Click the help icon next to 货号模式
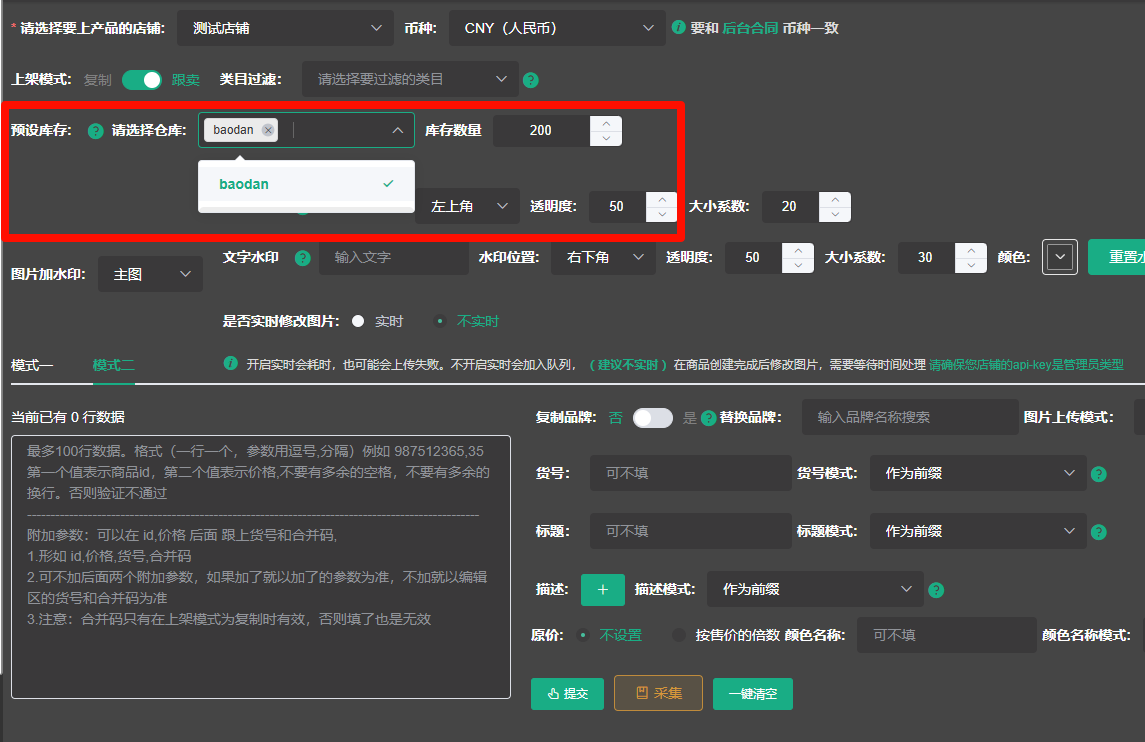The image size is (1145, 742). click(x=1099, y=474)
